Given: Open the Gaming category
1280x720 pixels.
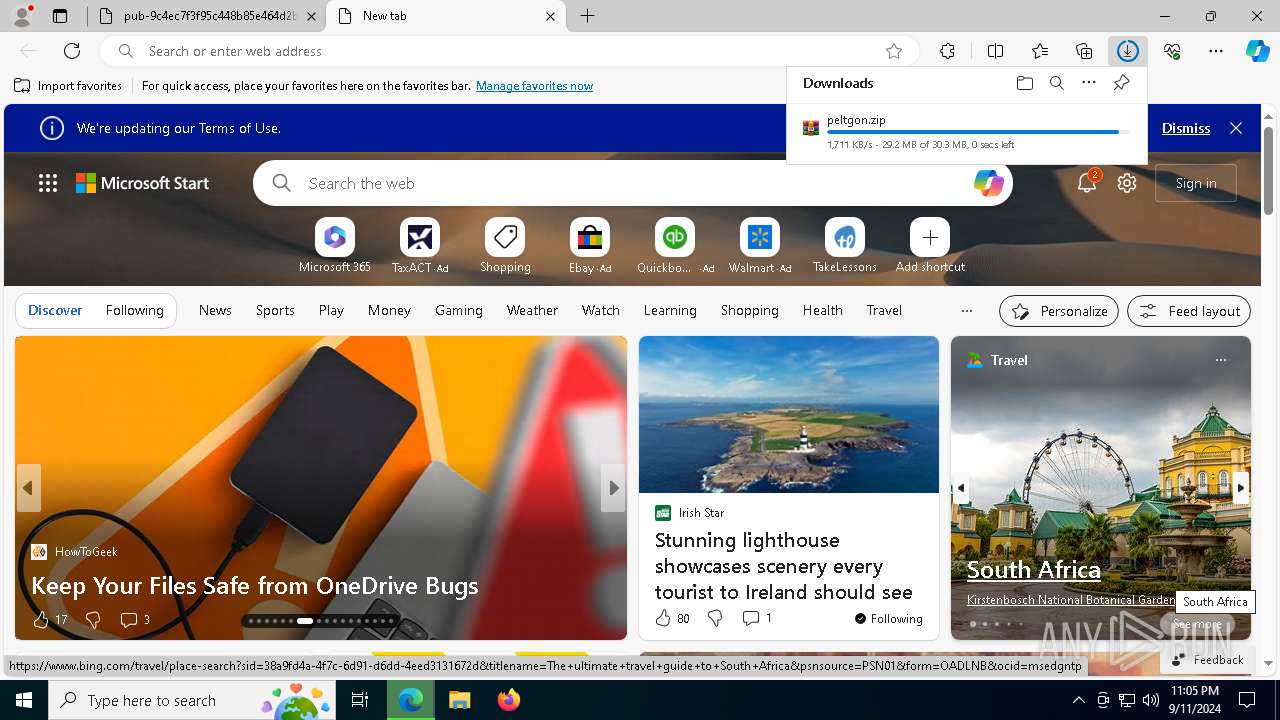Looking at the screenshot, I should [x=459, y=311].
